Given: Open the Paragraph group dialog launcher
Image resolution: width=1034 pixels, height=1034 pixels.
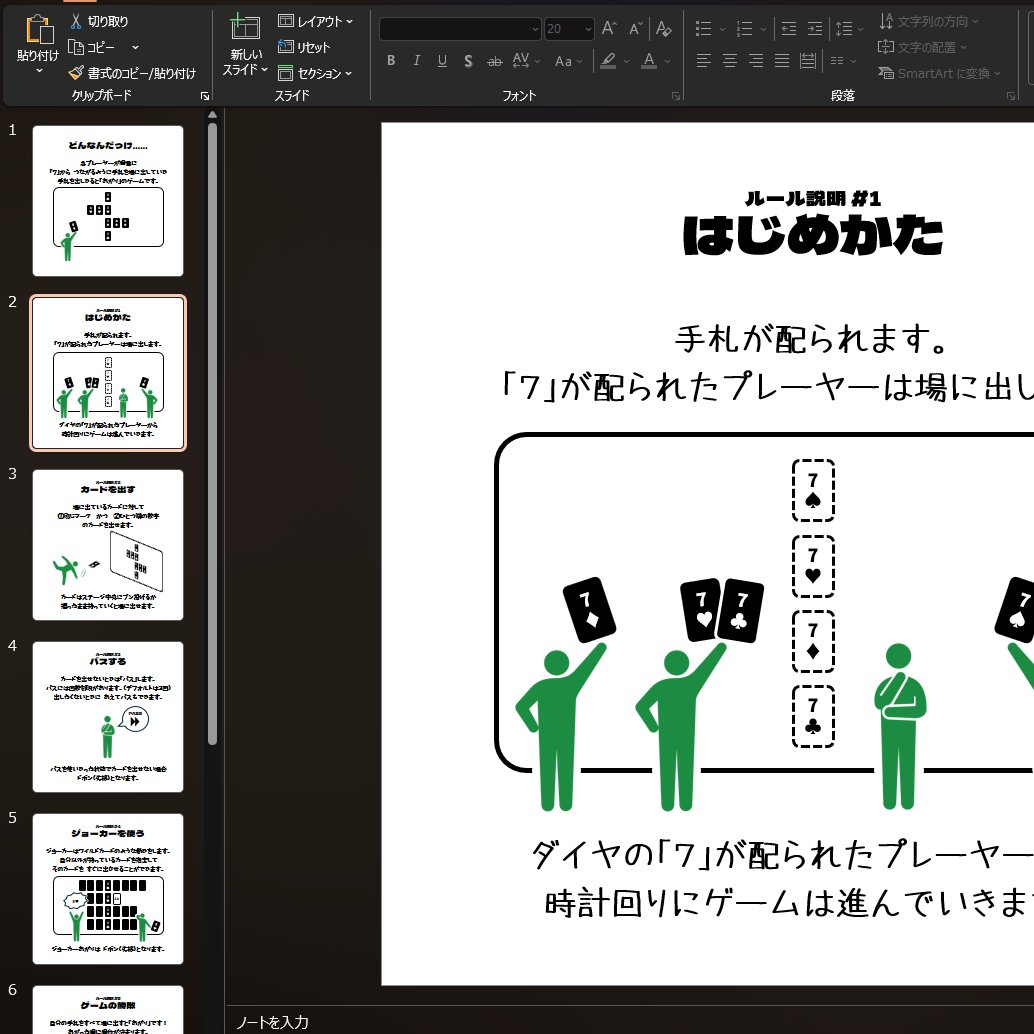Looking at the screenshot, I should [1011, 96].
